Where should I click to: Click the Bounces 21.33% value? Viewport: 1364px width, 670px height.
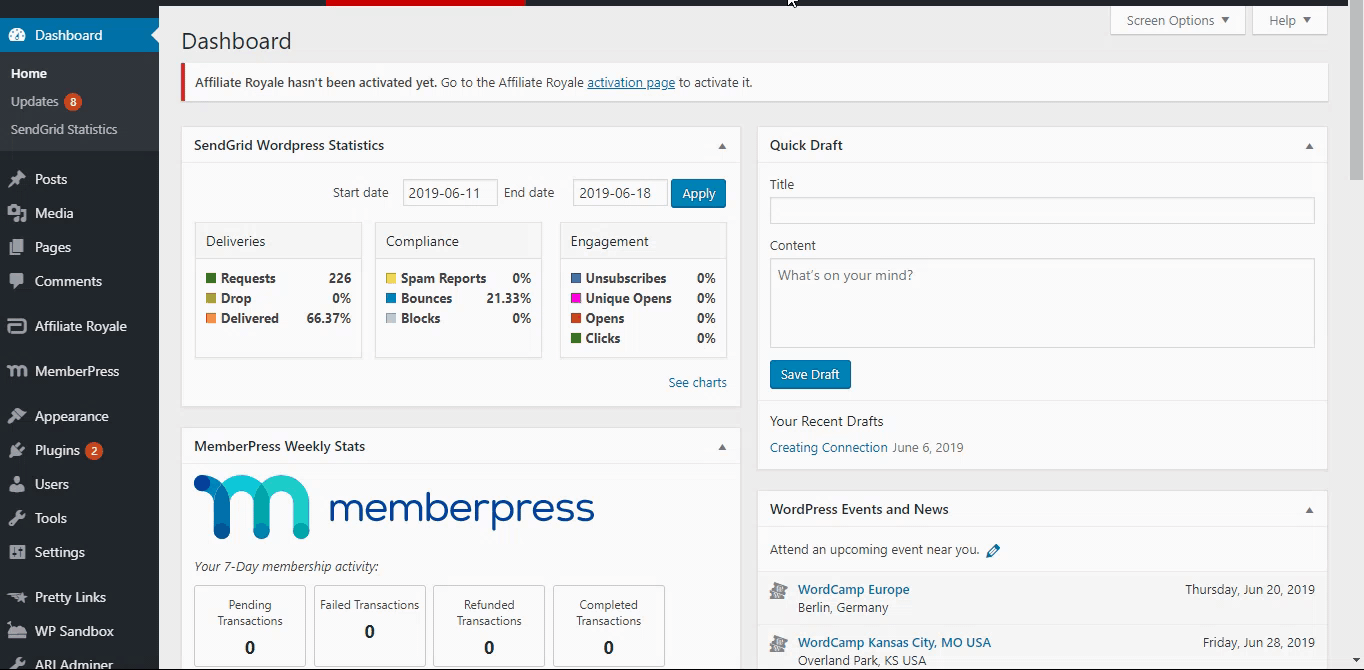coord(508,298)
